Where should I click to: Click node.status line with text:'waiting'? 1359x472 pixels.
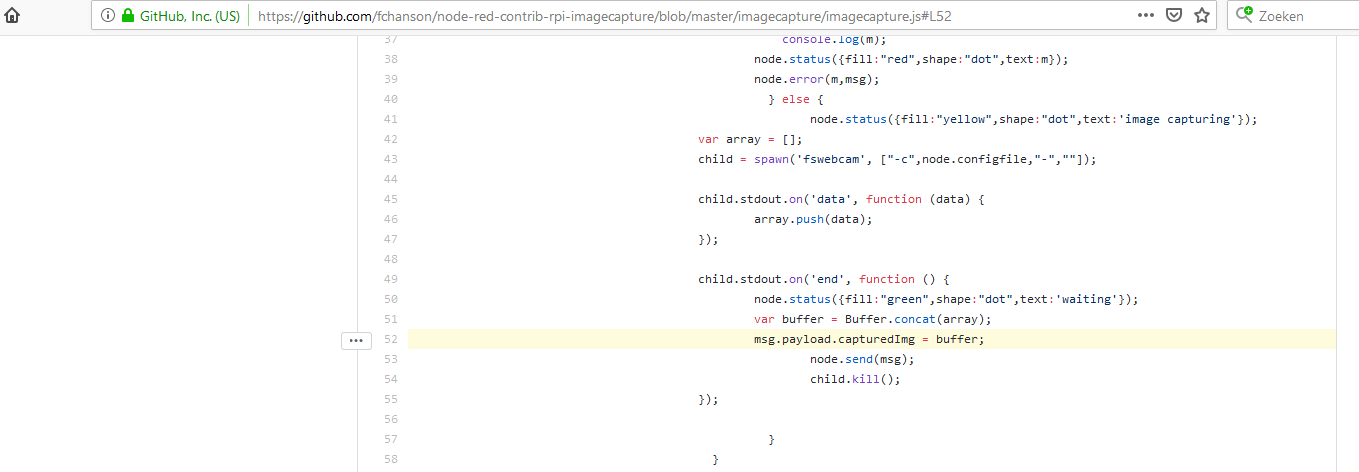coord(946,299)
